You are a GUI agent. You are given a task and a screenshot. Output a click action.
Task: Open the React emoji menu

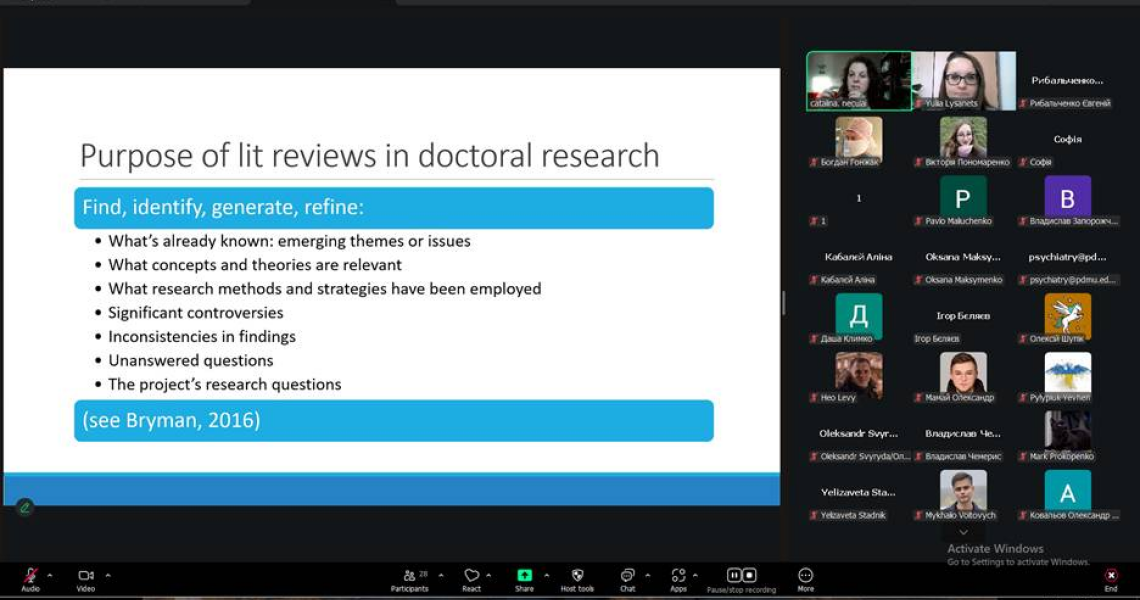(x=472, y=576)
